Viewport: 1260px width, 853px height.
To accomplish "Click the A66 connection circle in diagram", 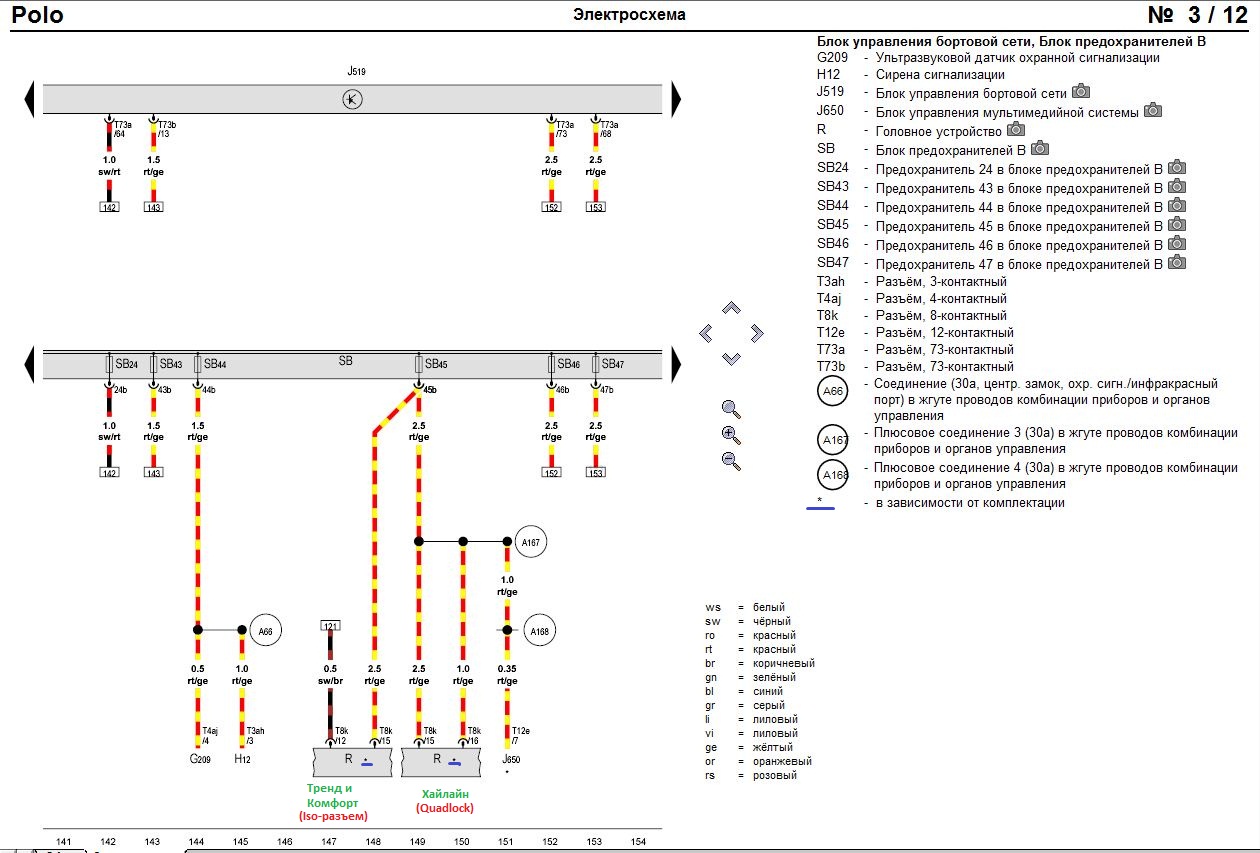I will point(265,631).
